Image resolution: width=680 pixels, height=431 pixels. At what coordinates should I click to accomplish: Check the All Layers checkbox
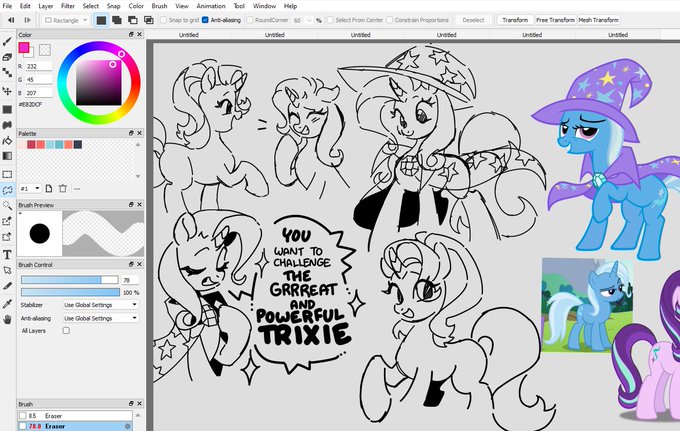tap(66, 330)
